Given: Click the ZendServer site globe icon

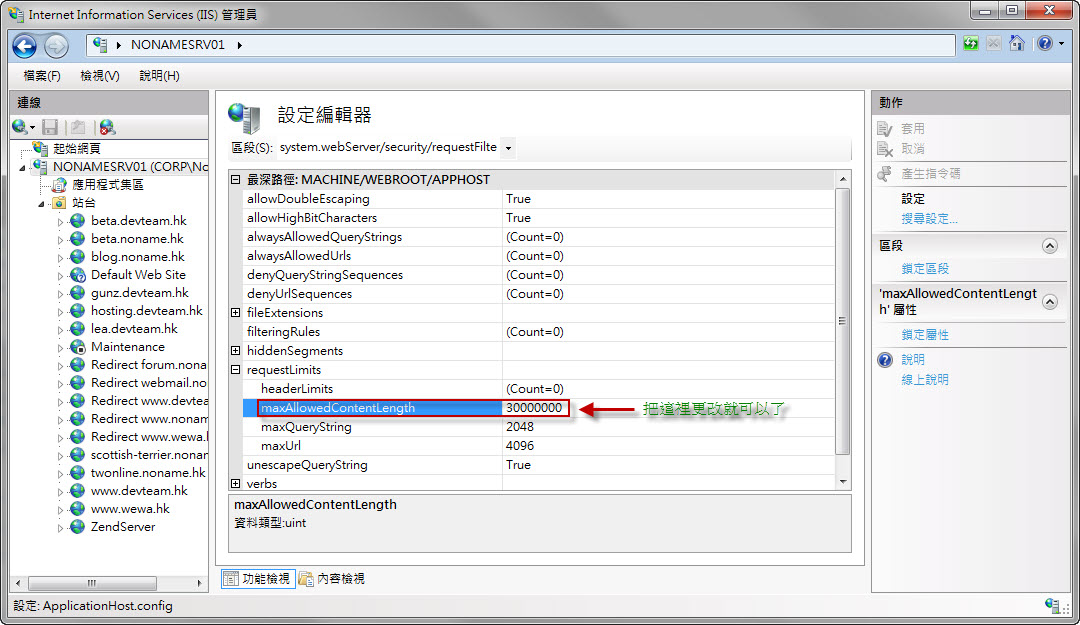Looking at the screenshot, I should click(x=78, y=526).
